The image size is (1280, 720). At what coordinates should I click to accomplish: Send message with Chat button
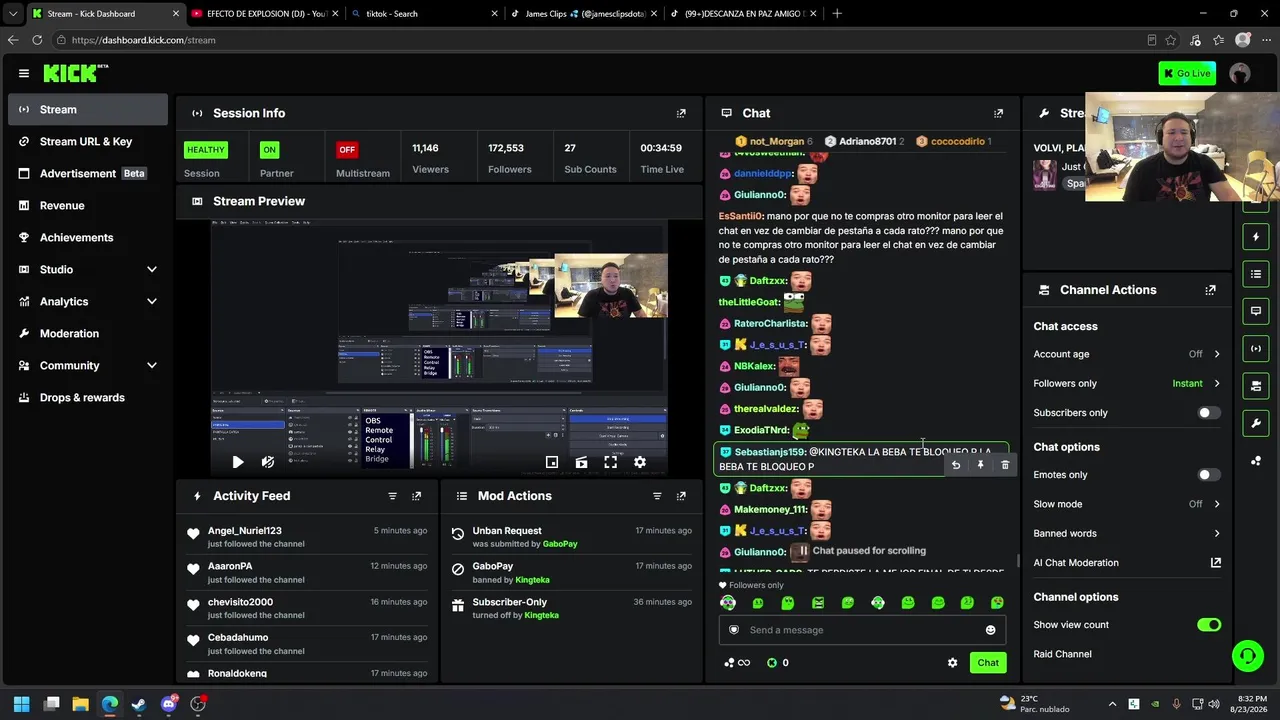click(x=988, y=663)
